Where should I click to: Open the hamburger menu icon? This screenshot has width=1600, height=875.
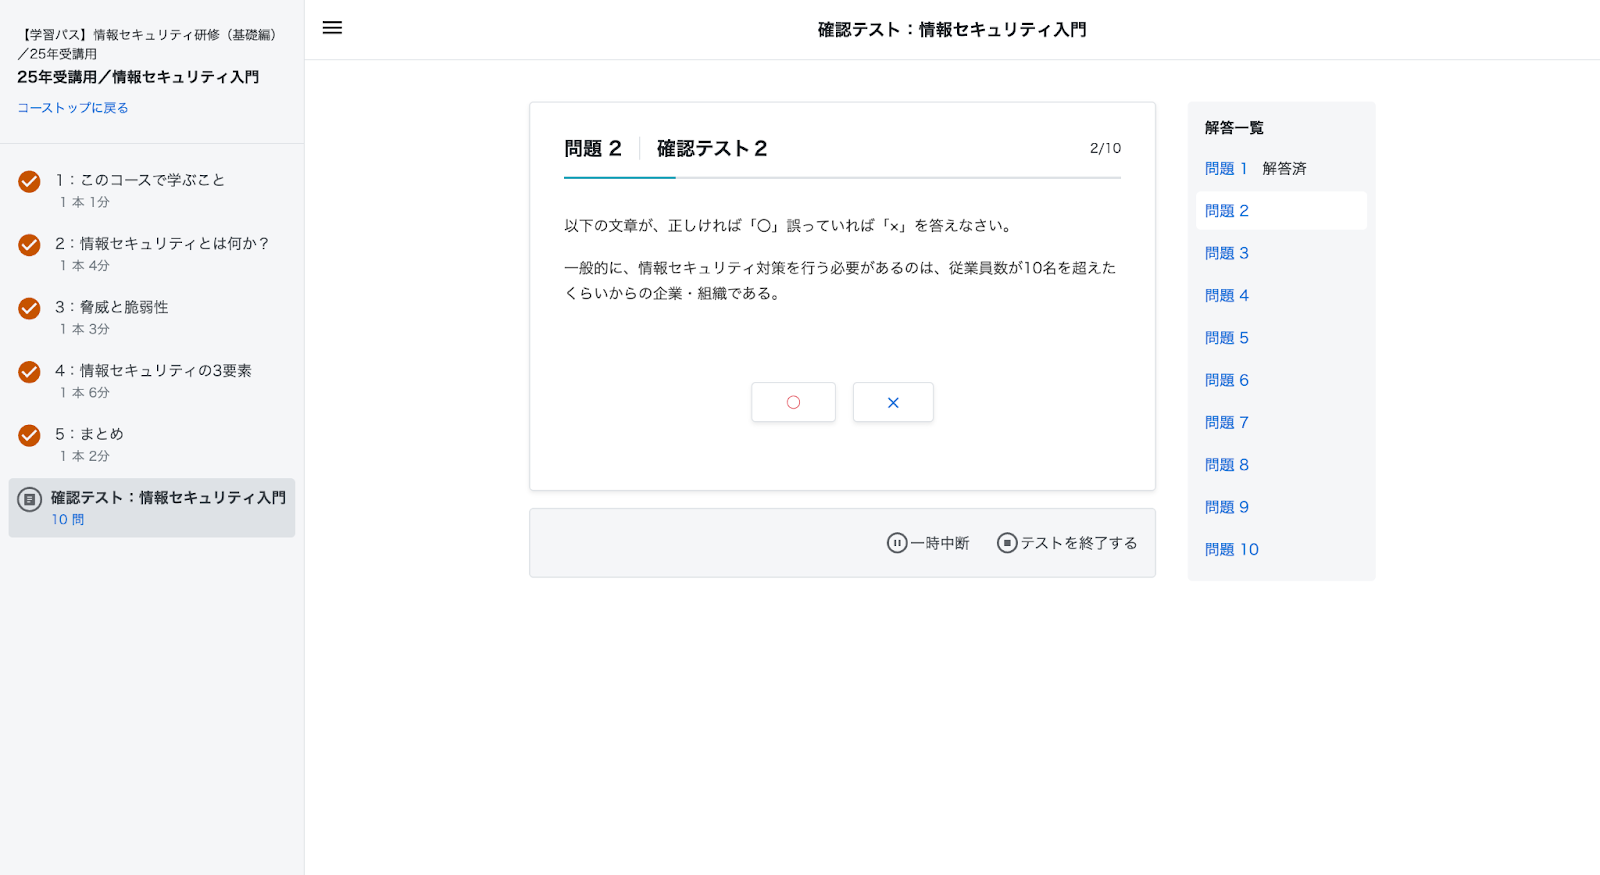point(332,28)
